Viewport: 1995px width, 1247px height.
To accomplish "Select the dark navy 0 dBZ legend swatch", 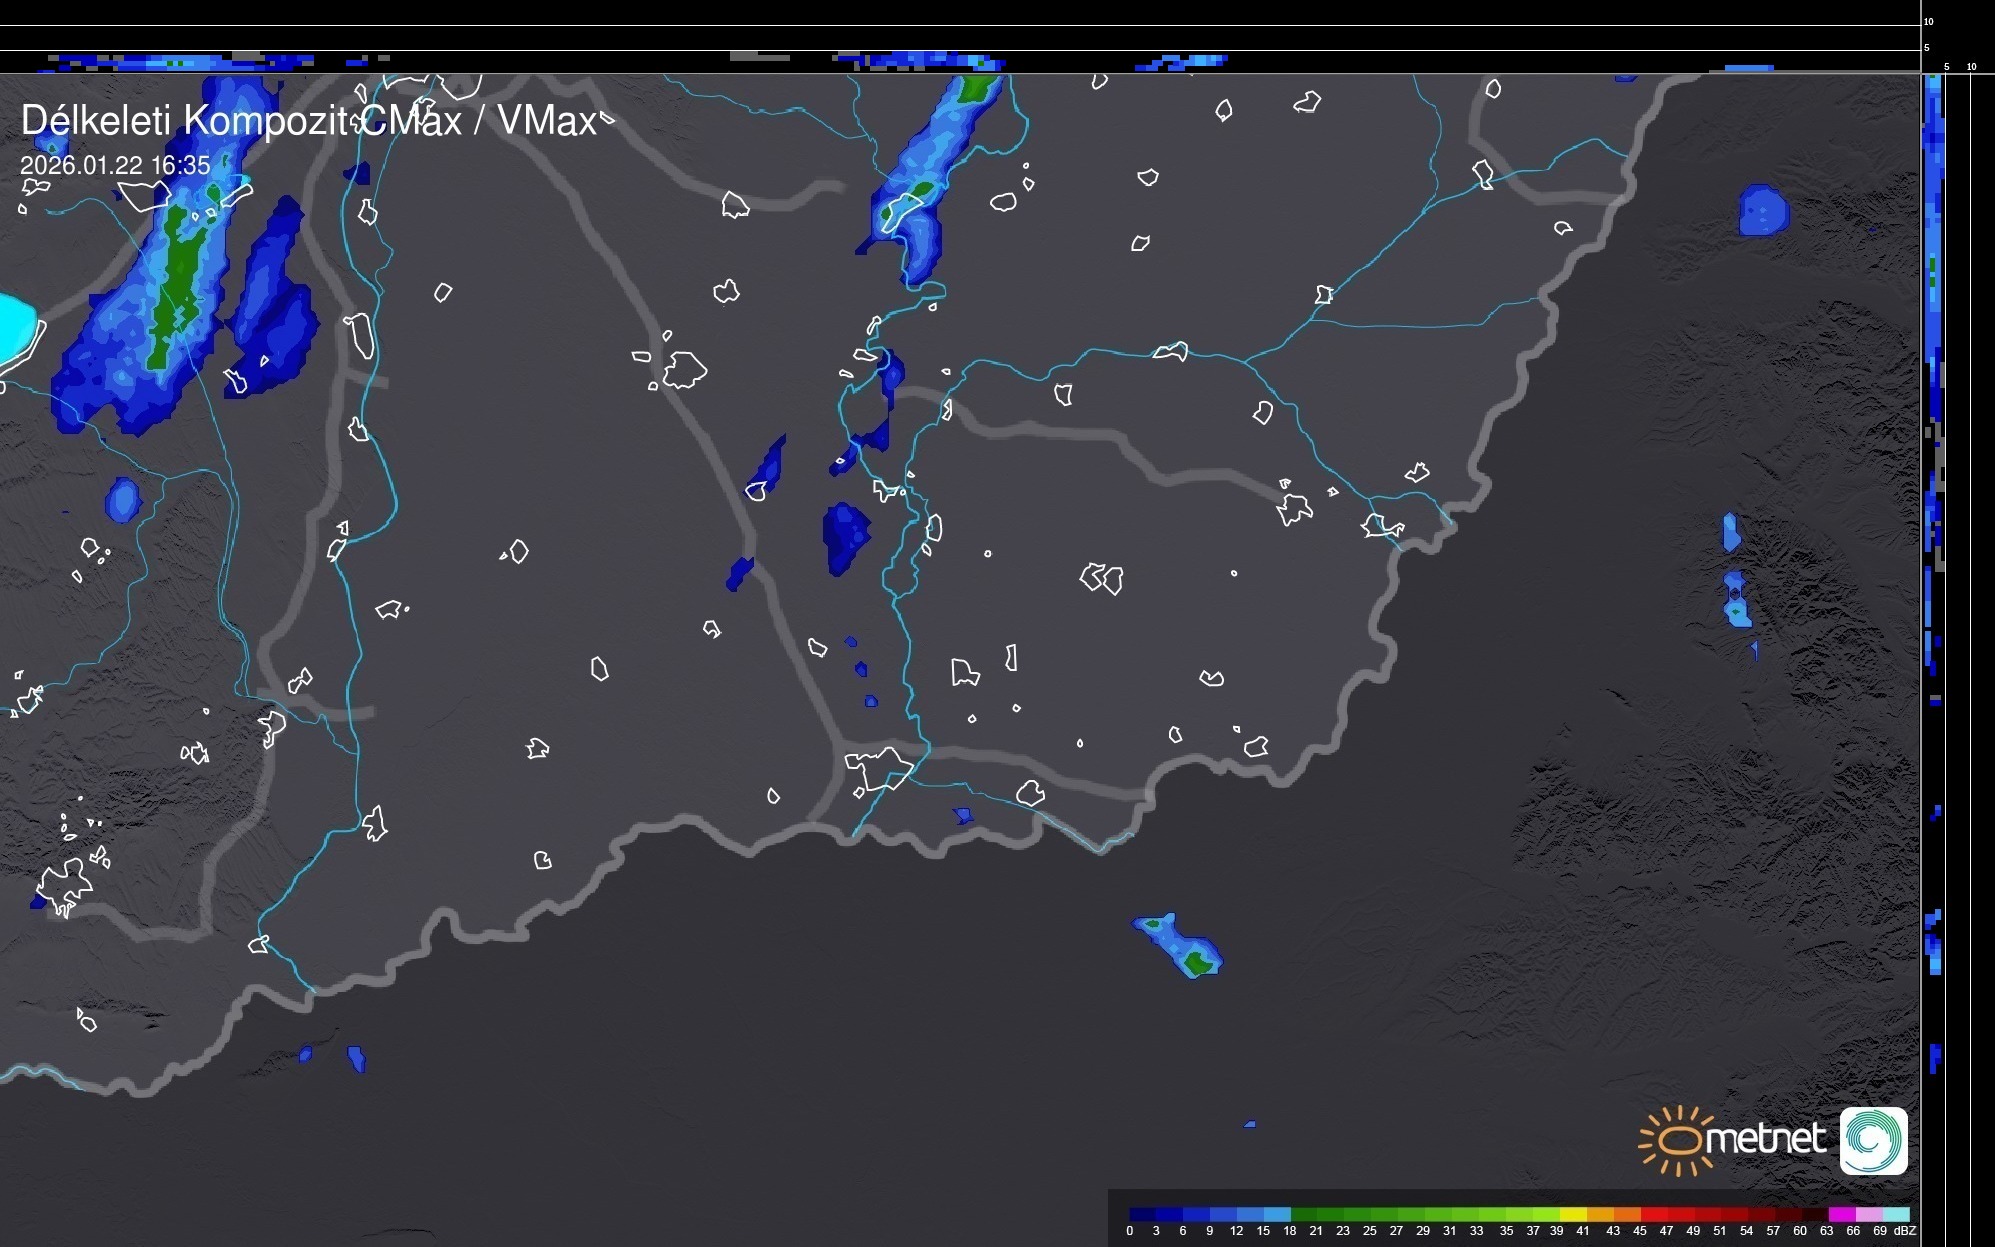I will (1142, 1214).
